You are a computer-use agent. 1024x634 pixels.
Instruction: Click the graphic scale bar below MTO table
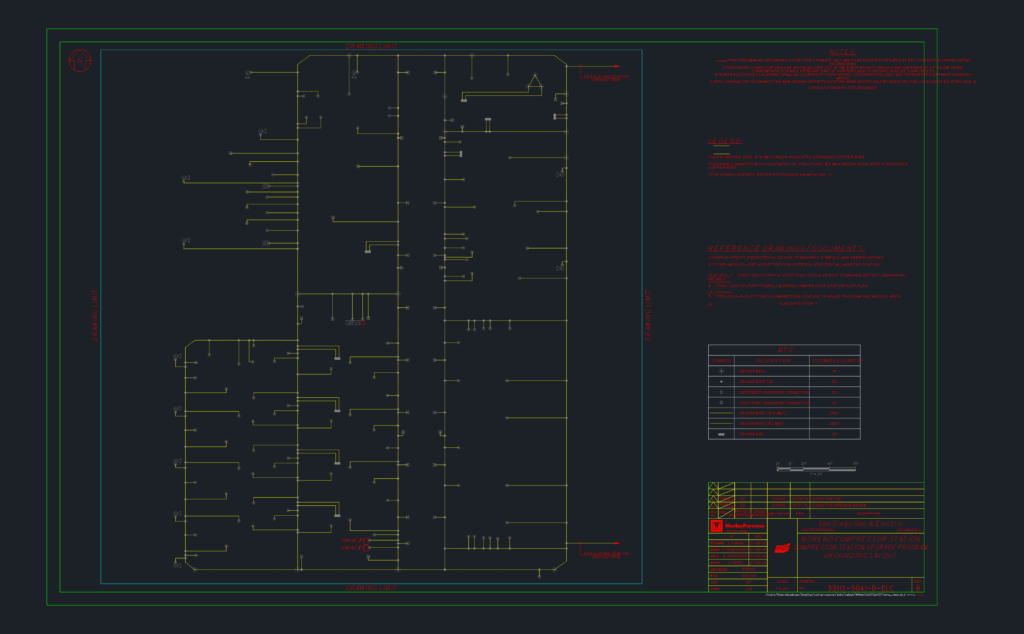(x=816, y=469)
